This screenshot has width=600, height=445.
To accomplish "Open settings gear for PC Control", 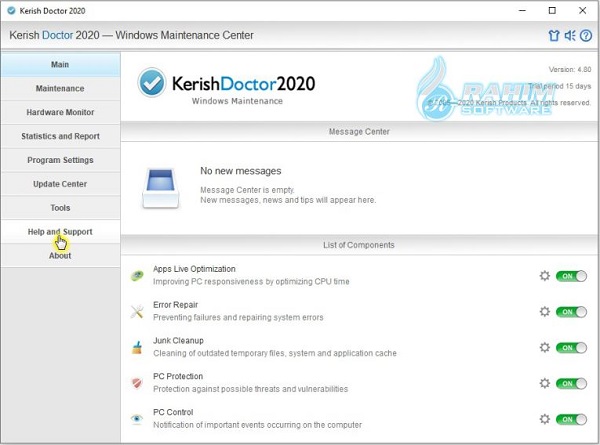I will [x=545, y=419].
